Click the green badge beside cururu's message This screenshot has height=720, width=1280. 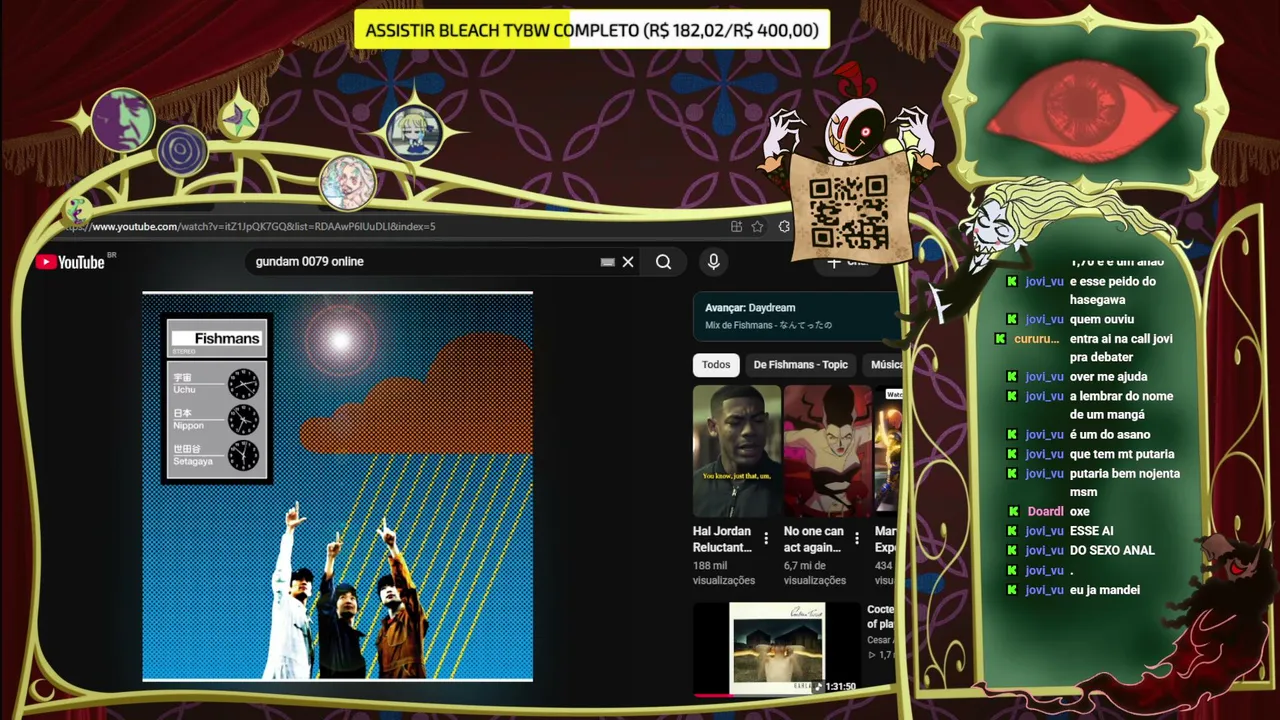(x=1000, y=339)
